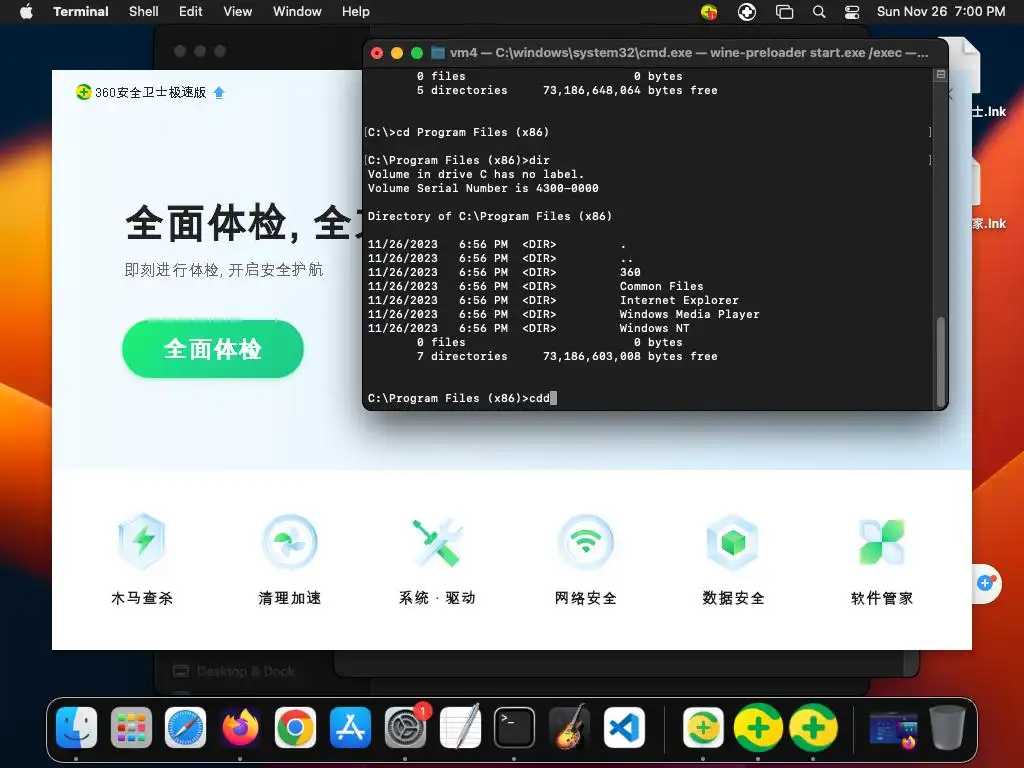Image resolution: width=1024 pixels, height=768 pixels.
Task: Open the View menu
Action: pyautogui.click(x=238, y=11)
